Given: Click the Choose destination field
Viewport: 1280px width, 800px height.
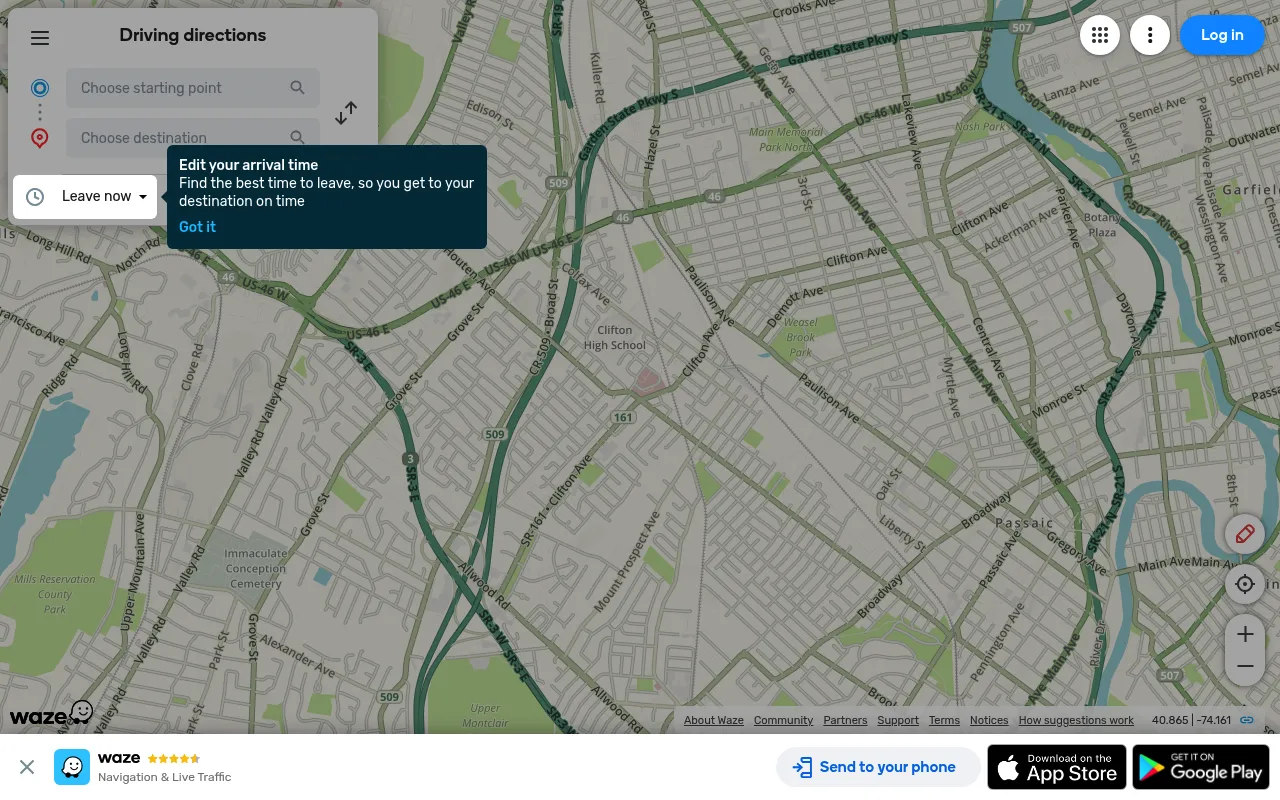Looking at the screenshot, I should (193, 138).
